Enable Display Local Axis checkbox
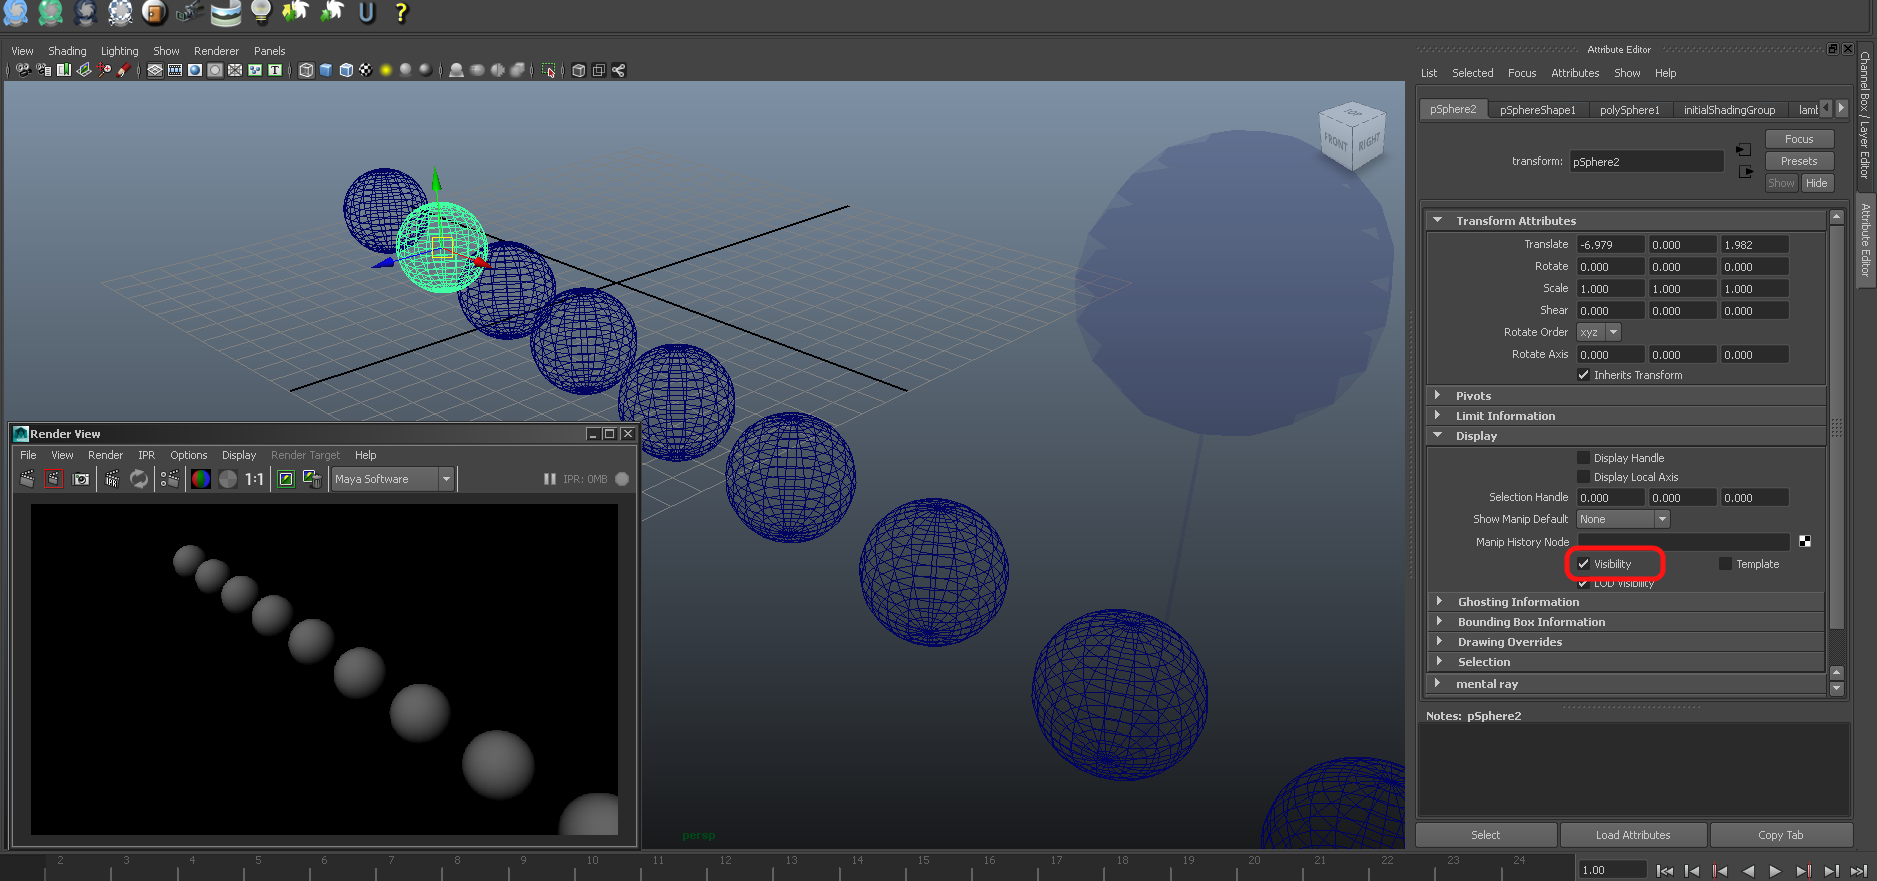The height and width of the screenshot is (881, 1877). pyautogui.click(x=1583, y=477)
